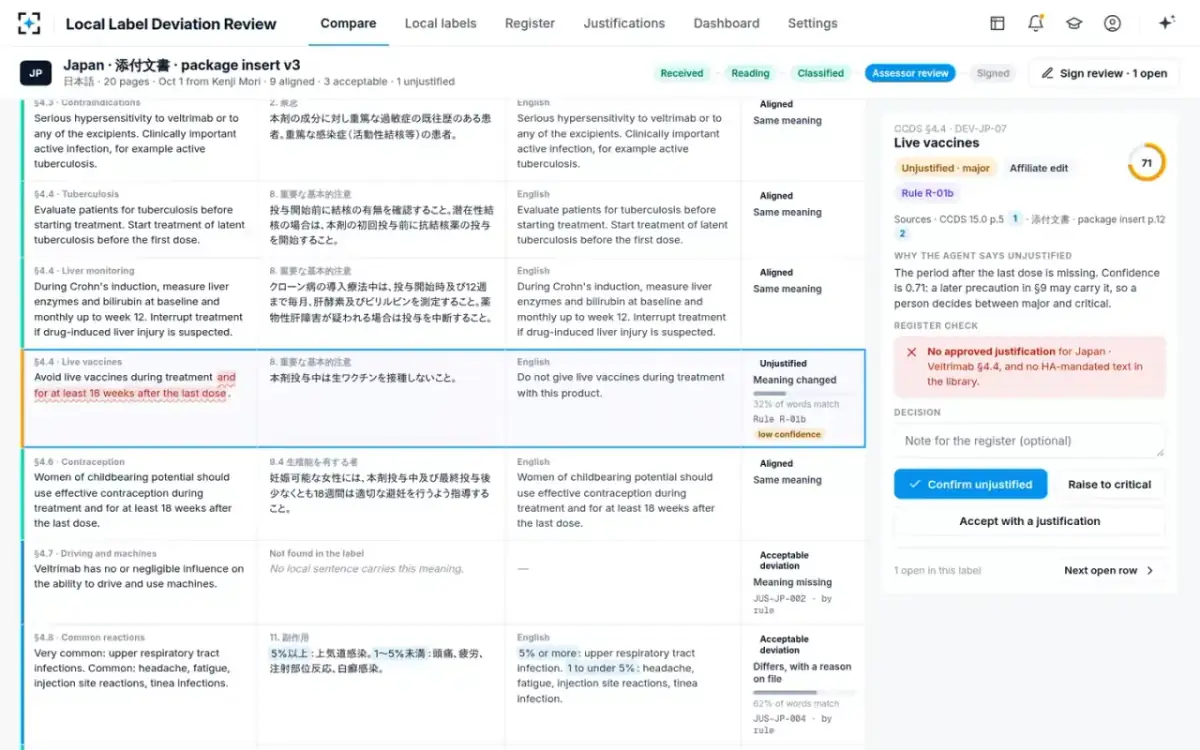Open source reference 2 for package insert
Viewport: 1200px width, 750px height.
(902, 233)
